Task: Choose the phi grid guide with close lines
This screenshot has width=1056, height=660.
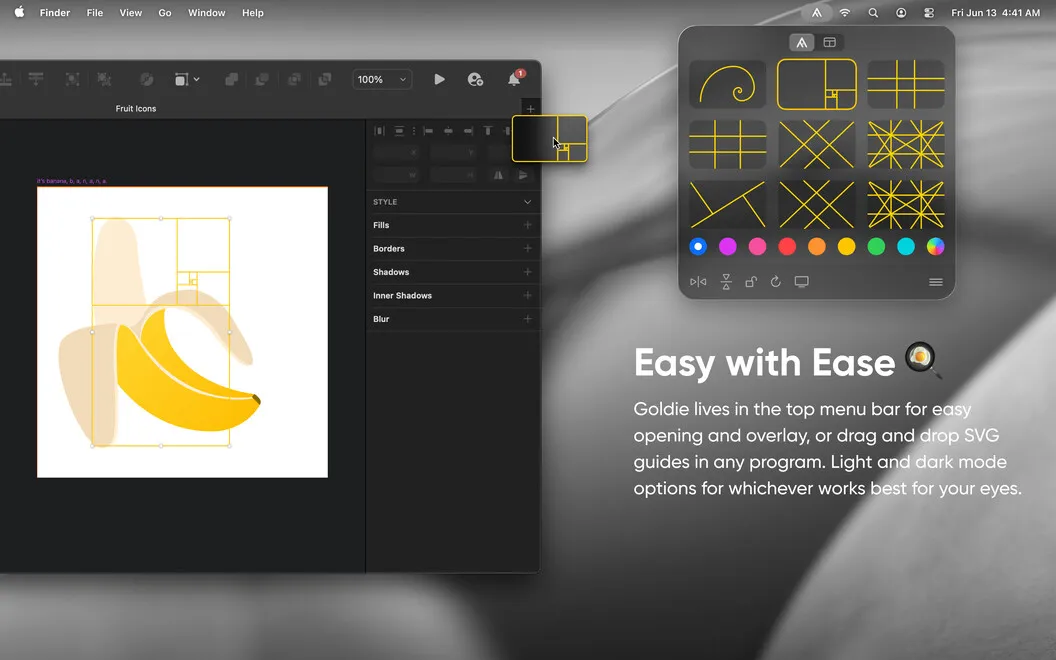Action: pyautogui.click(x=905, y=84)
